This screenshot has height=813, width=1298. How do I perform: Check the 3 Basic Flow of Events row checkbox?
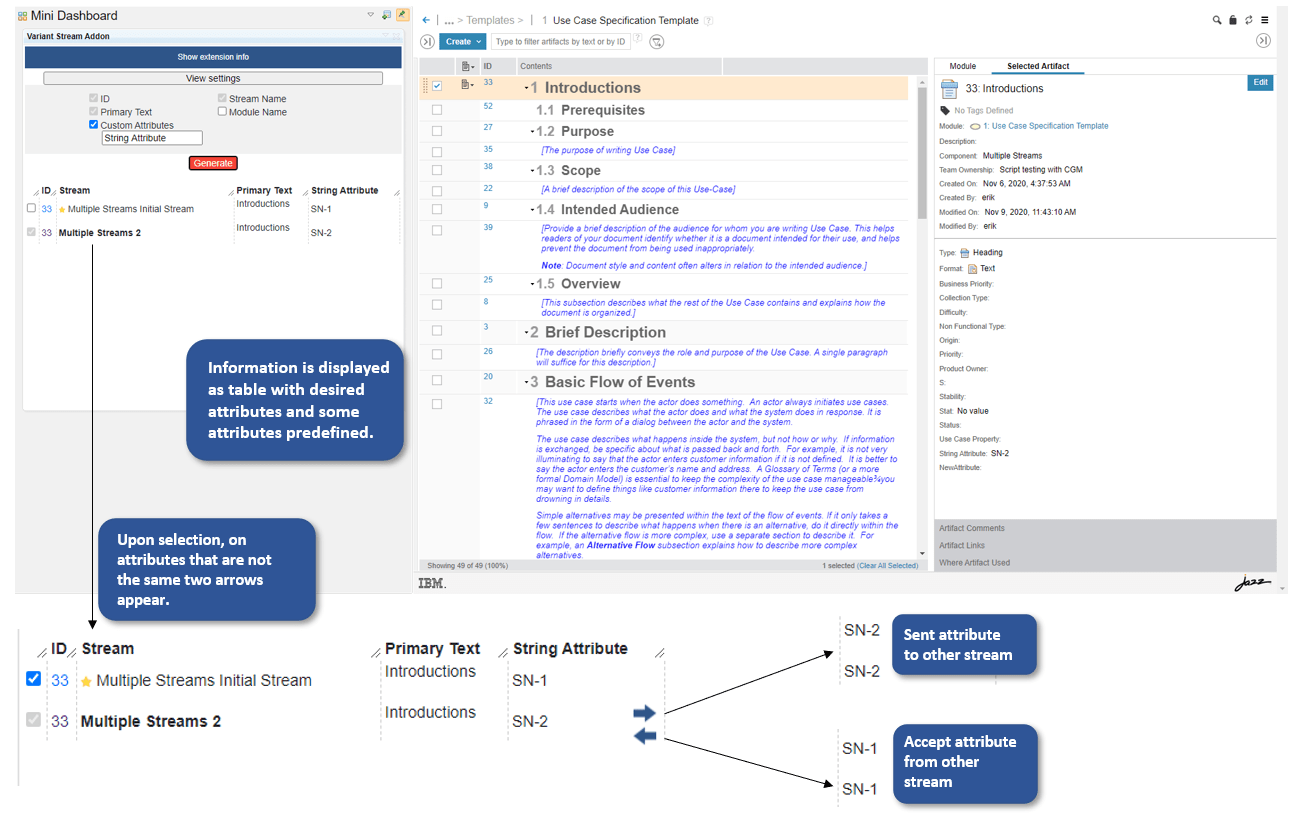coord(437,380)
